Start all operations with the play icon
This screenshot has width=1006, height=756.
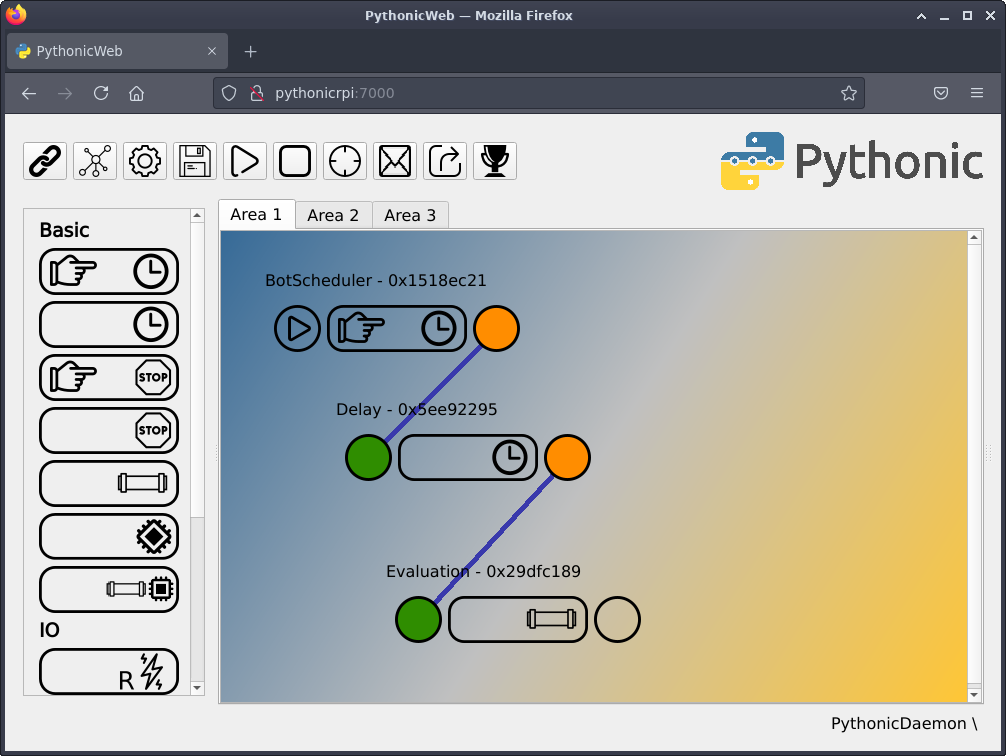coord(245,160)
